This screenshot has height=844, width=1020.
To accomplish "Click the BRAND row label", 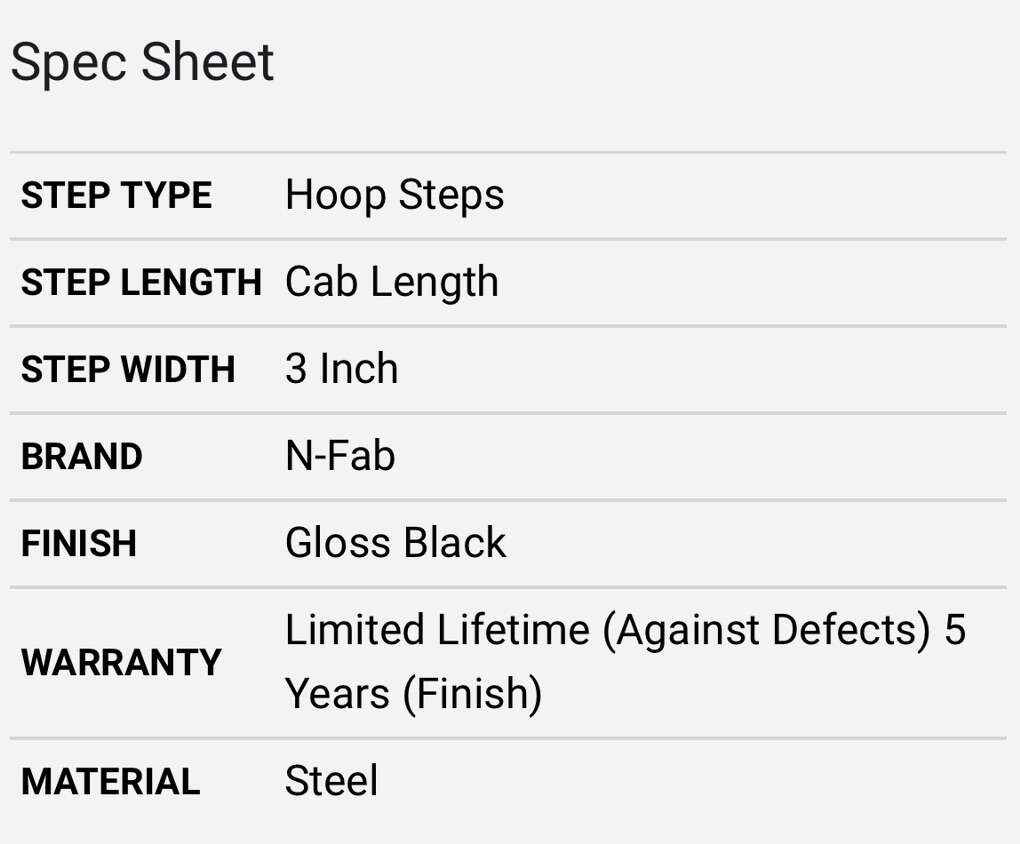I will coord(82,457).
